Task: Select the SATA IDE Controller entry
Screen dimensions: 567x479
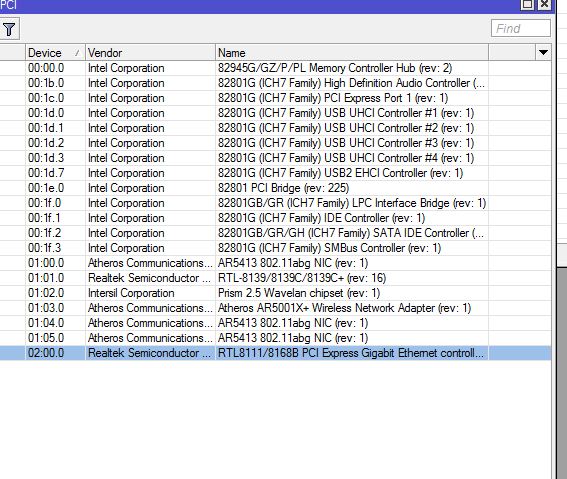Action: [x=350, y=233]
